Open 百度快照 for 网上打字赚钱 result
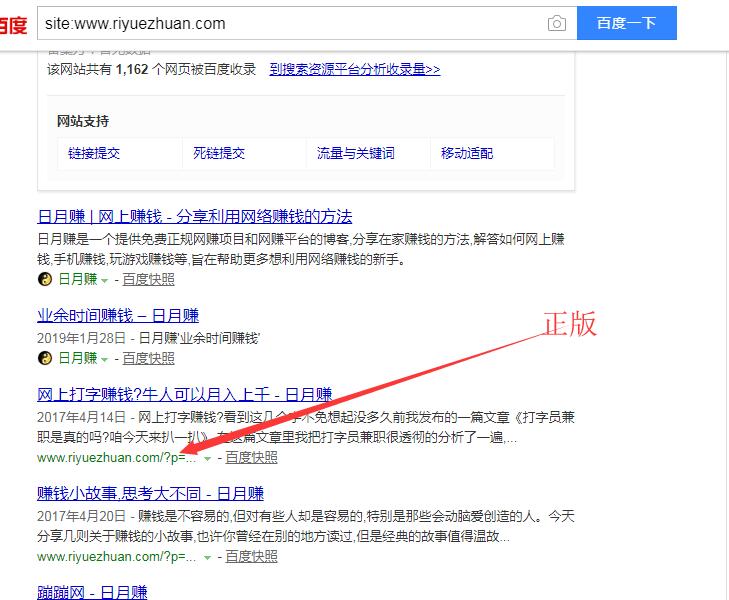 [x=252, y=458]
